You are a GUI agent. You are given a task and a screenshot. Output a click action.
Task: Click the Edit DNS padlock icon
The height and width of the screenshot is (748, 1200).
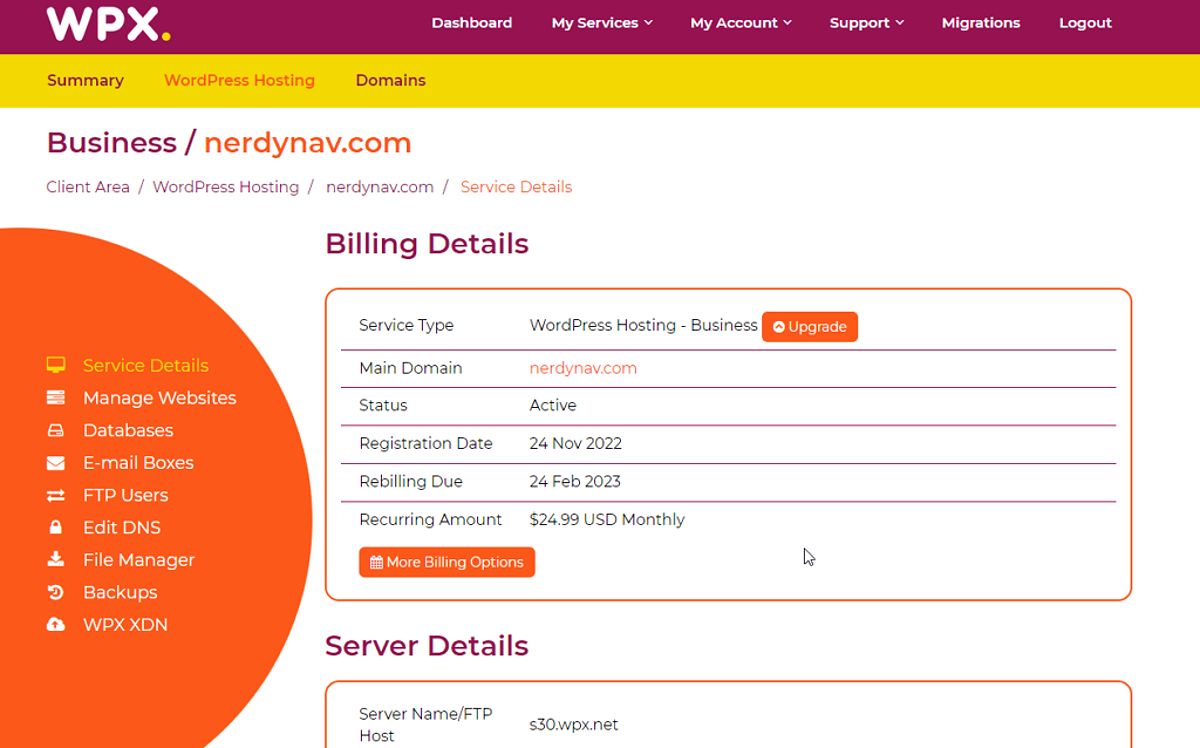point(56,528)
